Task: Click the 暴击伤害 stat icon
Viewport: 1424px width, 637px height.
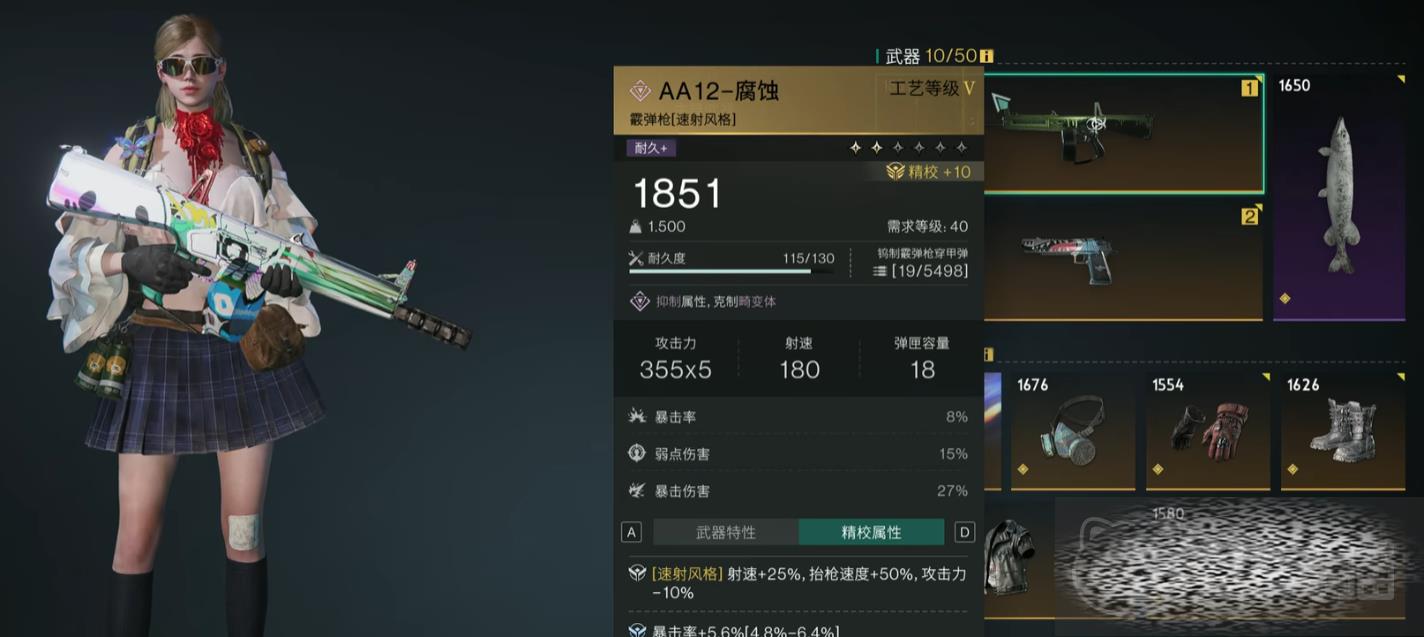Action: 637,490
